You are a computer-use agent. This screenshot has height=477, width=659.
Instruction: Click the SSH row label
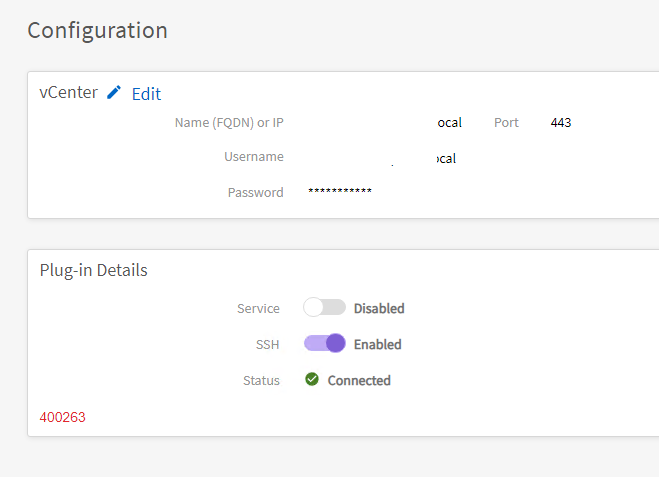click(267, 344)
